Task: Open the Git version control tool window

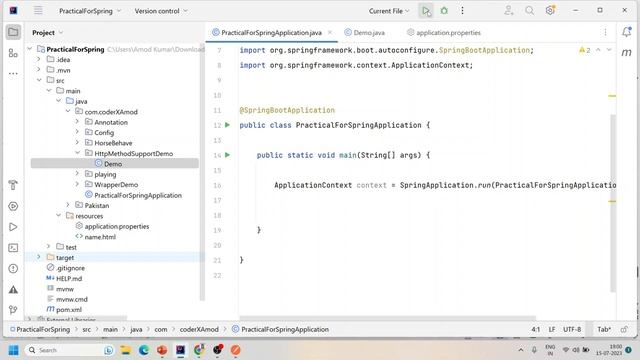Action: pyautogui.click(x=13, y=310)
